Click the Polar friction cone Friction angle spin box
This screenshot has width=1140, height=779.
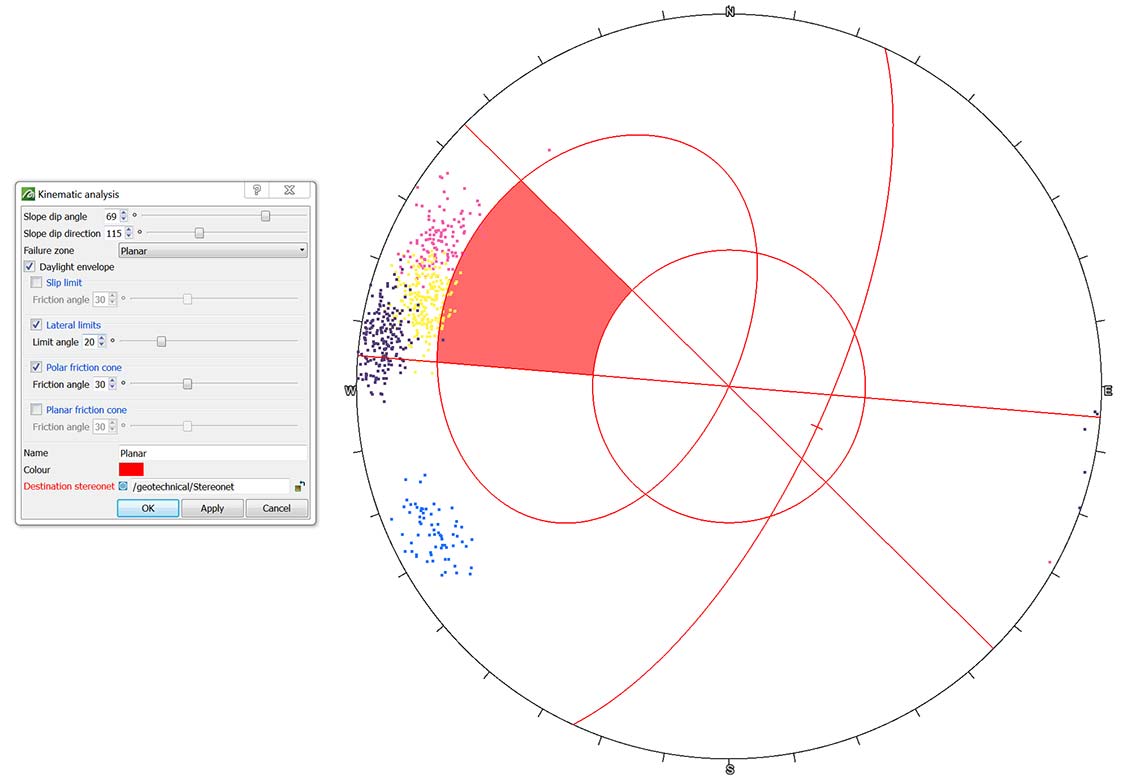(x=105, y=384)
